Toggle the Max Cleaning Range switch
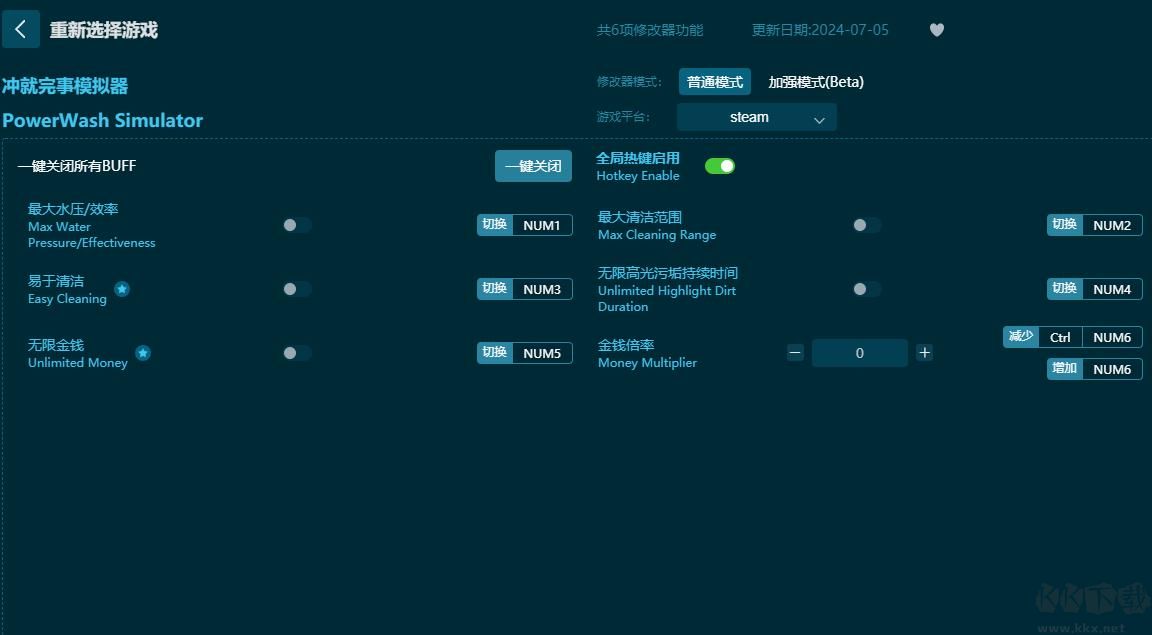Screen dimensions: 1152x635 tap(866, 225)
